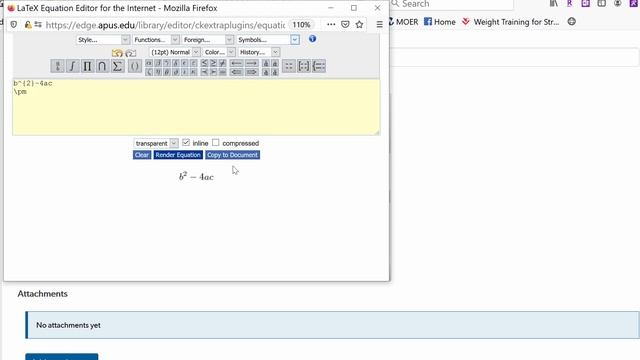Insert the double left arrow symbol
The width and height of the screenshot is (640, 360).
coord(236,72)
